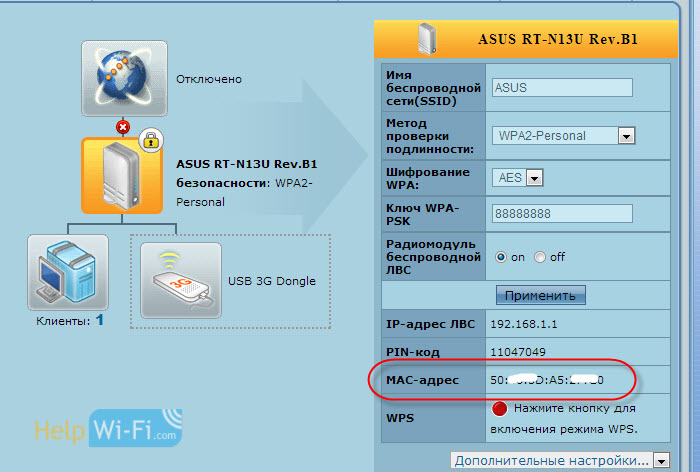This screenshot has width=700, height=472.
Task: Open the Дополнительные настройки dropdown
Action: coord(559,460)
